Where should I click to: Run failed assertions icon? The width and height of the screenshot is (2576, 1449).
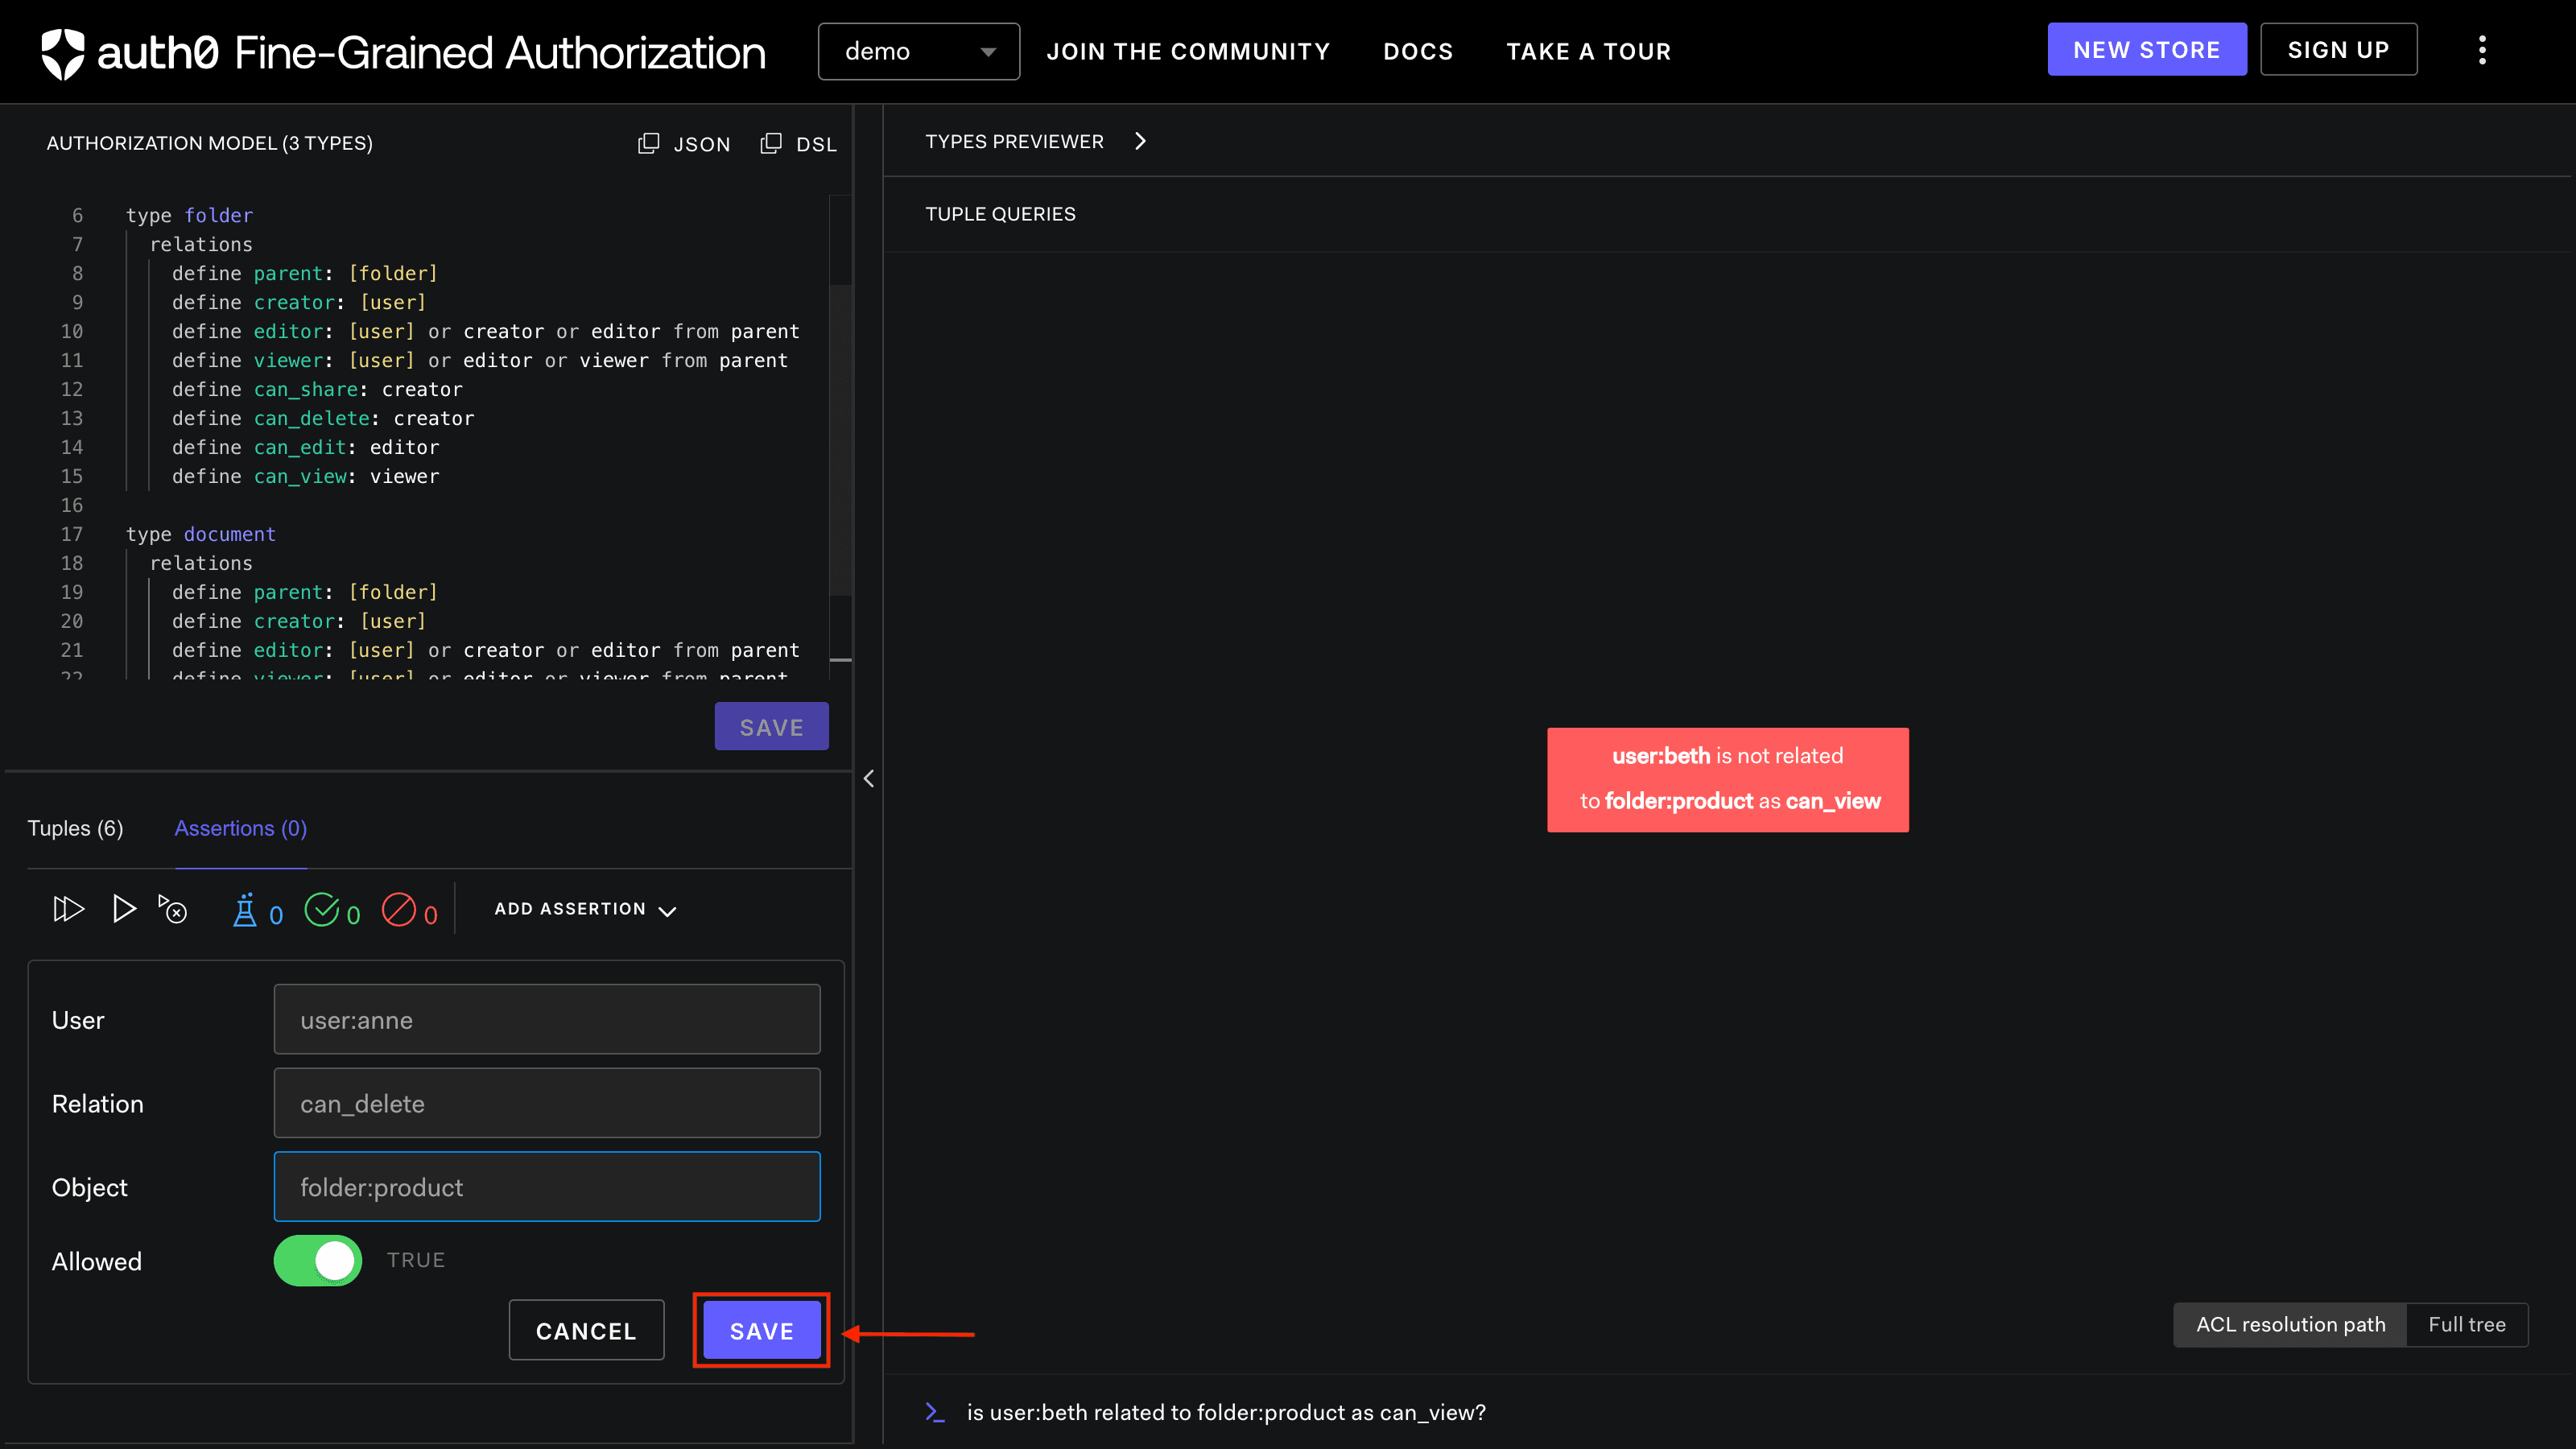pos(173,909)
